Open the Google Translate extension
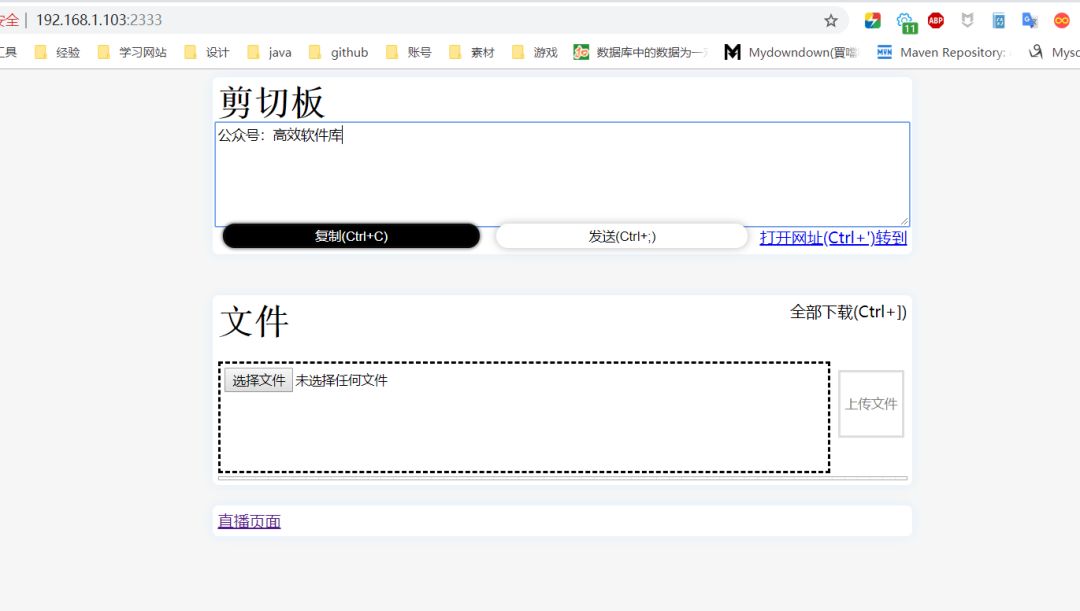The width and height of the screenshot is (1080, 611). [x=1031, y=19]
